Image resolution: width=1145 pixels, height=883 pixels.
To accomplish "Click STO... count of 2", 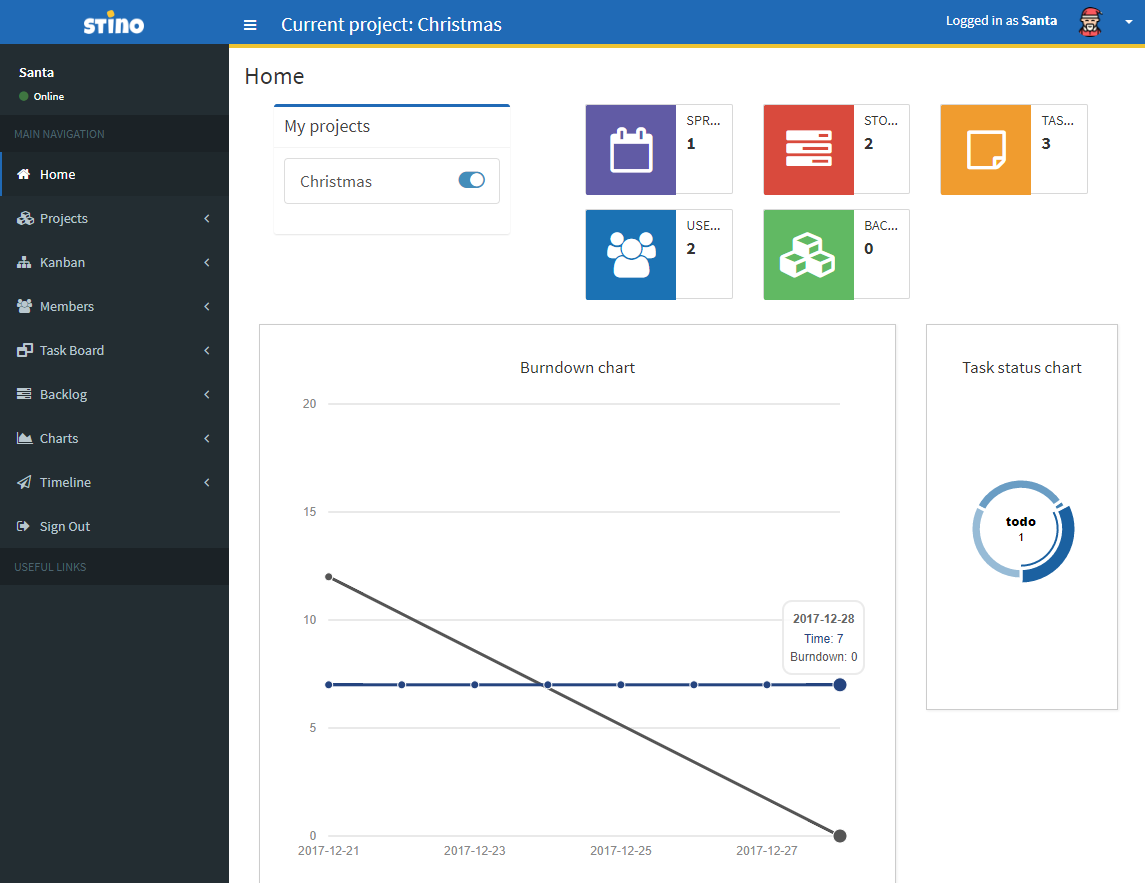I will (x=868, y=144).
